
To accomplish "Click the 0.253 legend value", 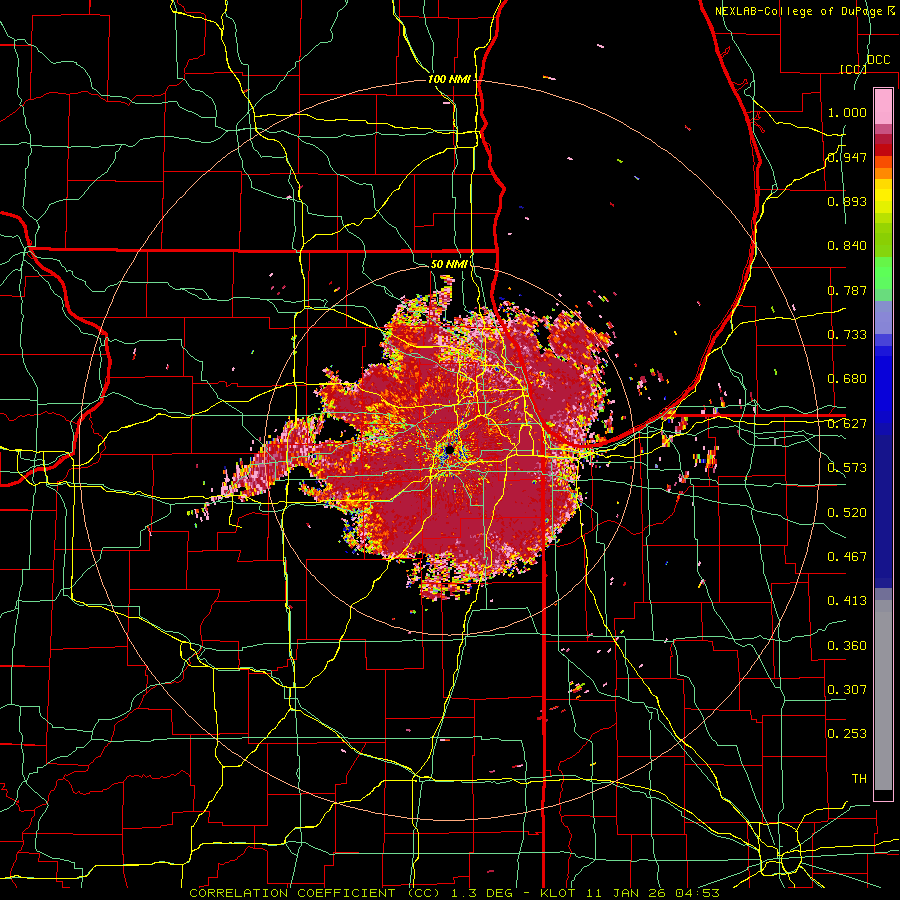I will [x=847, y=734].
